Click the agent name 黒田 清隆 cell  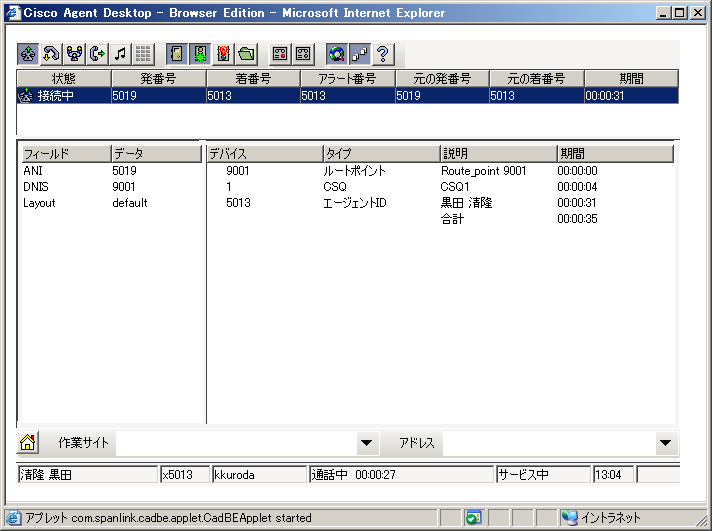(466, 203)
